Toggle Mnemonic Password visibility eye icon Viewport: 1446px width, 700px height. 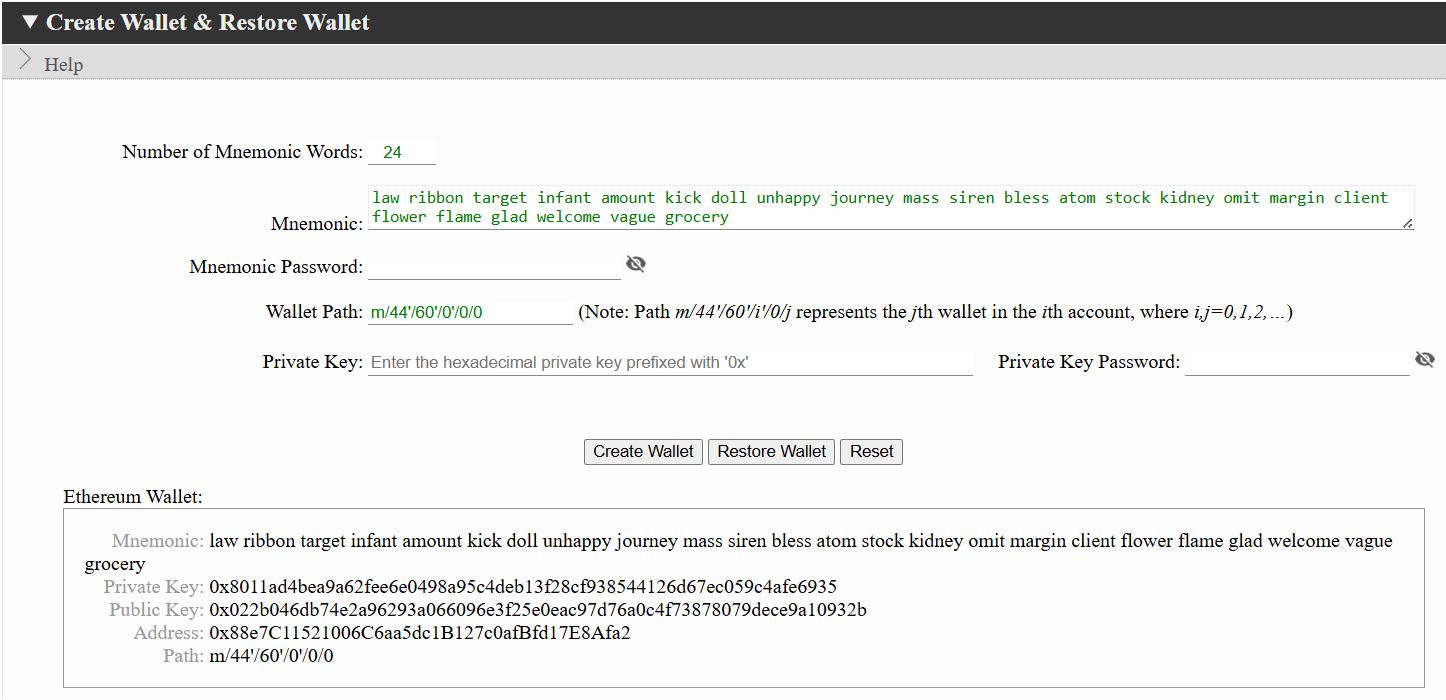pos(636,264)
